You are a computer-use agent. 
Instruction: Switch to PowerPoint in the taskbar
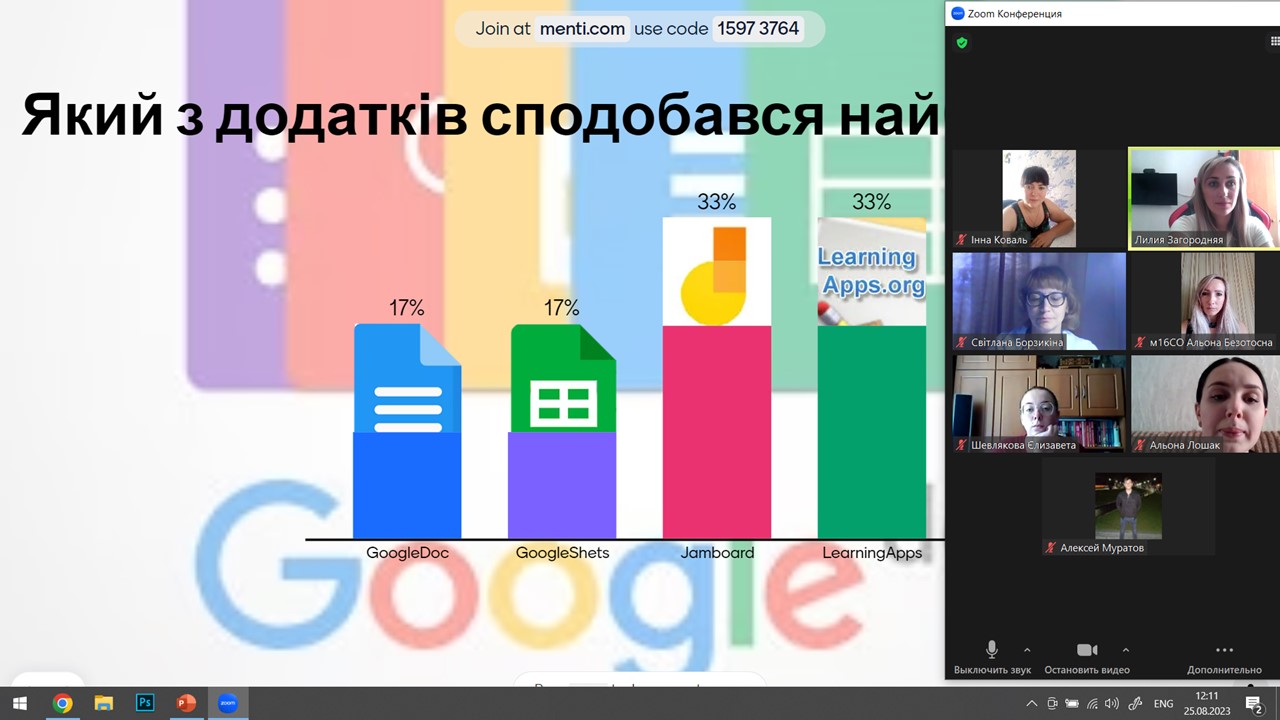pyautogui.click(x=186, y=703)
